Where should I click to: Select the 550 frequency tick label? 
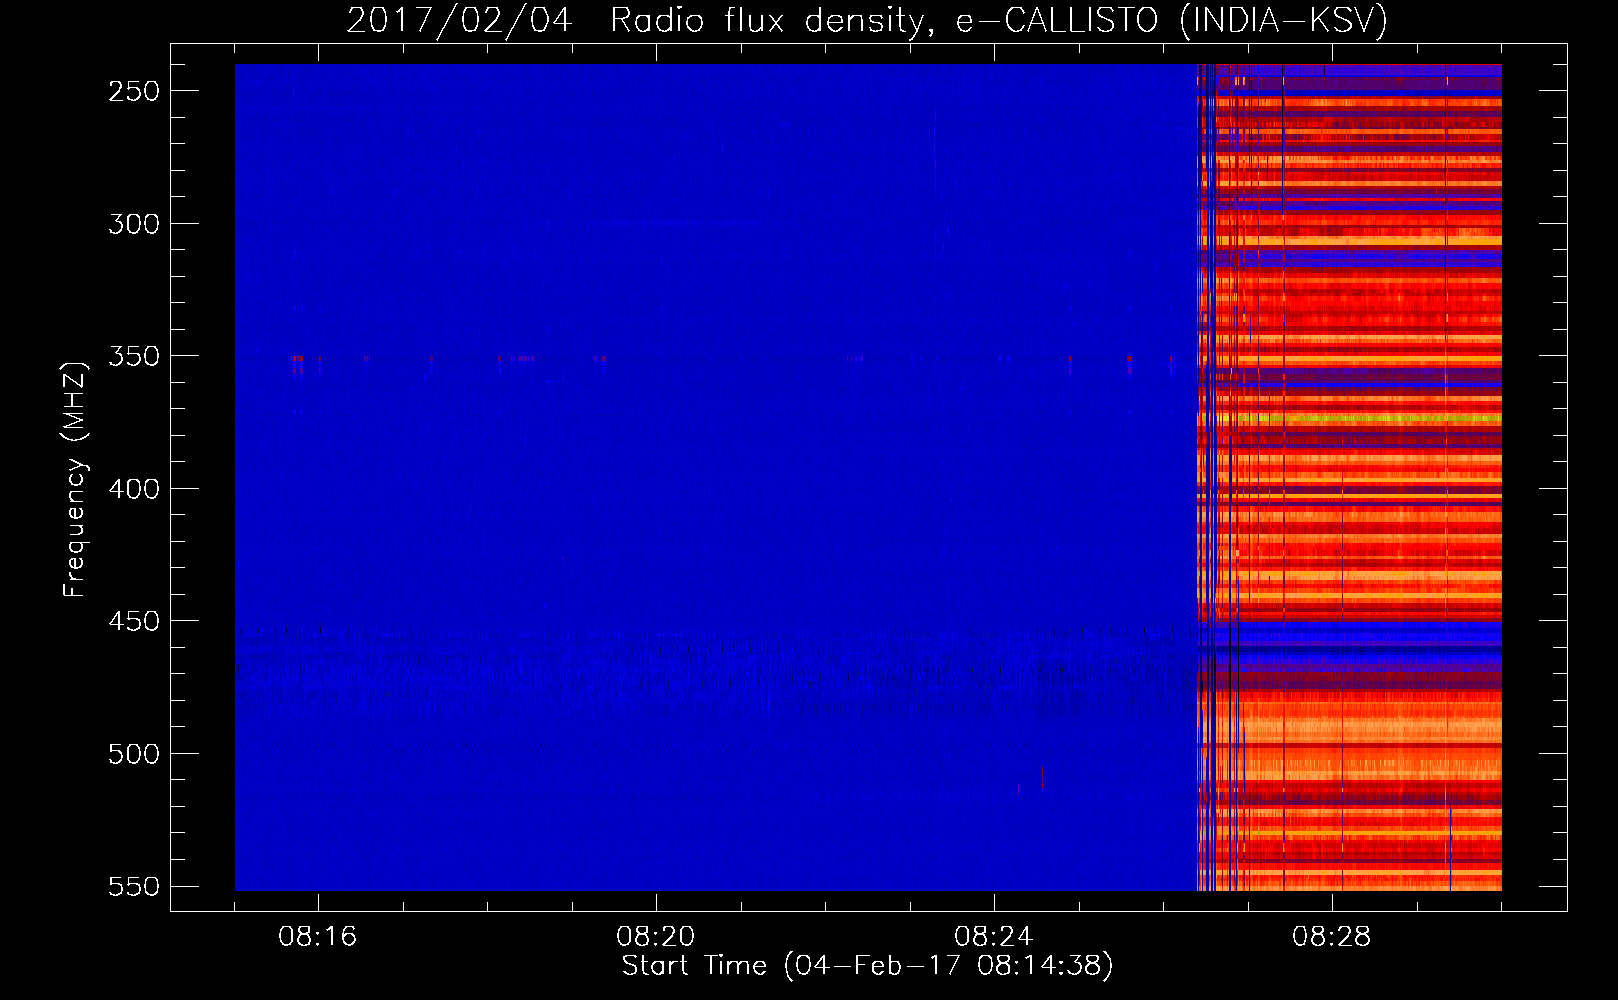click(x=134, y=886)
